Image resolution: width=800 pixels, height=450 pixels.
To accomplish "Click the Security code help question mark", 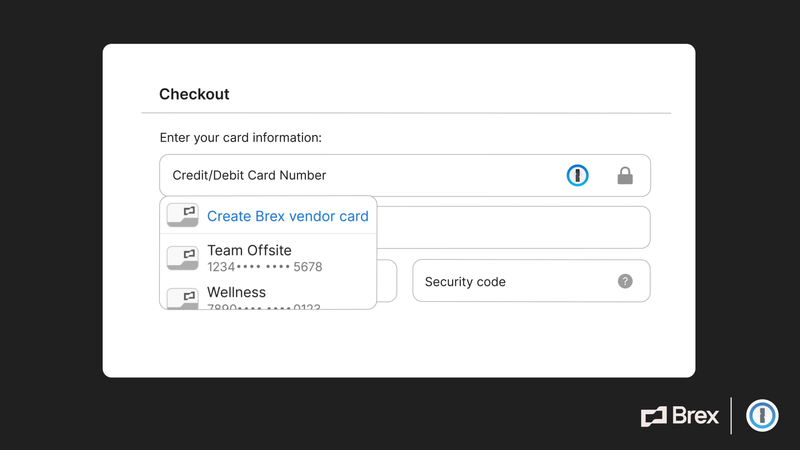I will coord(625,281).
